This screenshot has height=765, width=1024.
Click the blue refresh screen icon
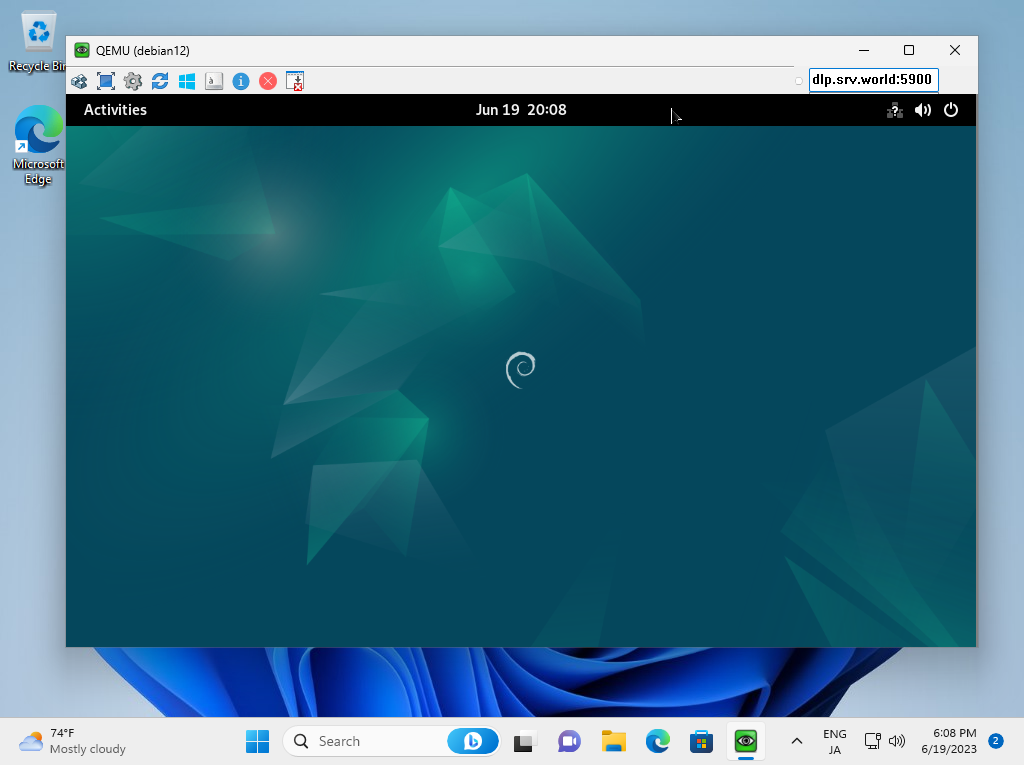pos(160,81)
